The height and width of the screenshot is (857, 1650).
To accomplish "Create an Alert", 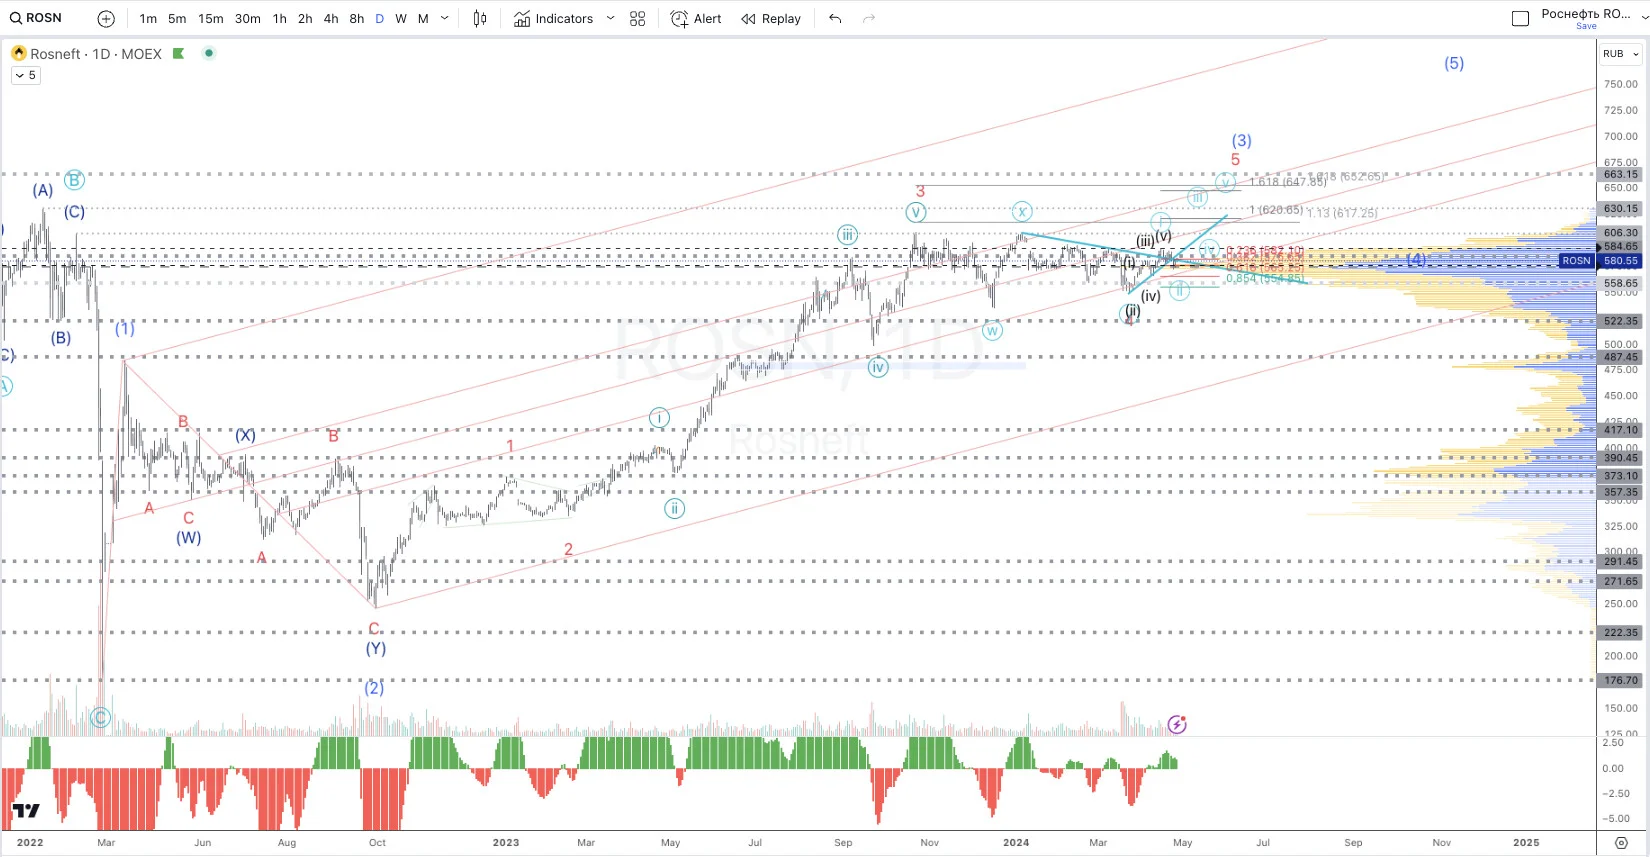I will 696,18.
